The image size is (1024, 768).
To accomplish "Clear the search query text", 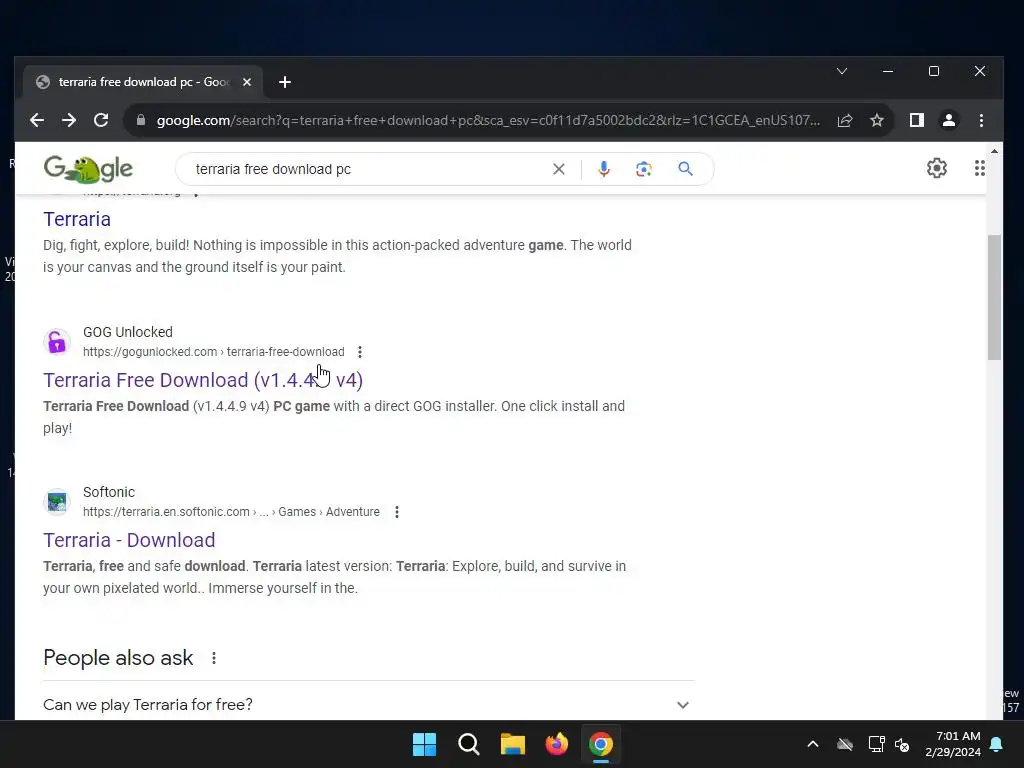I will click(x=558, y=169).
